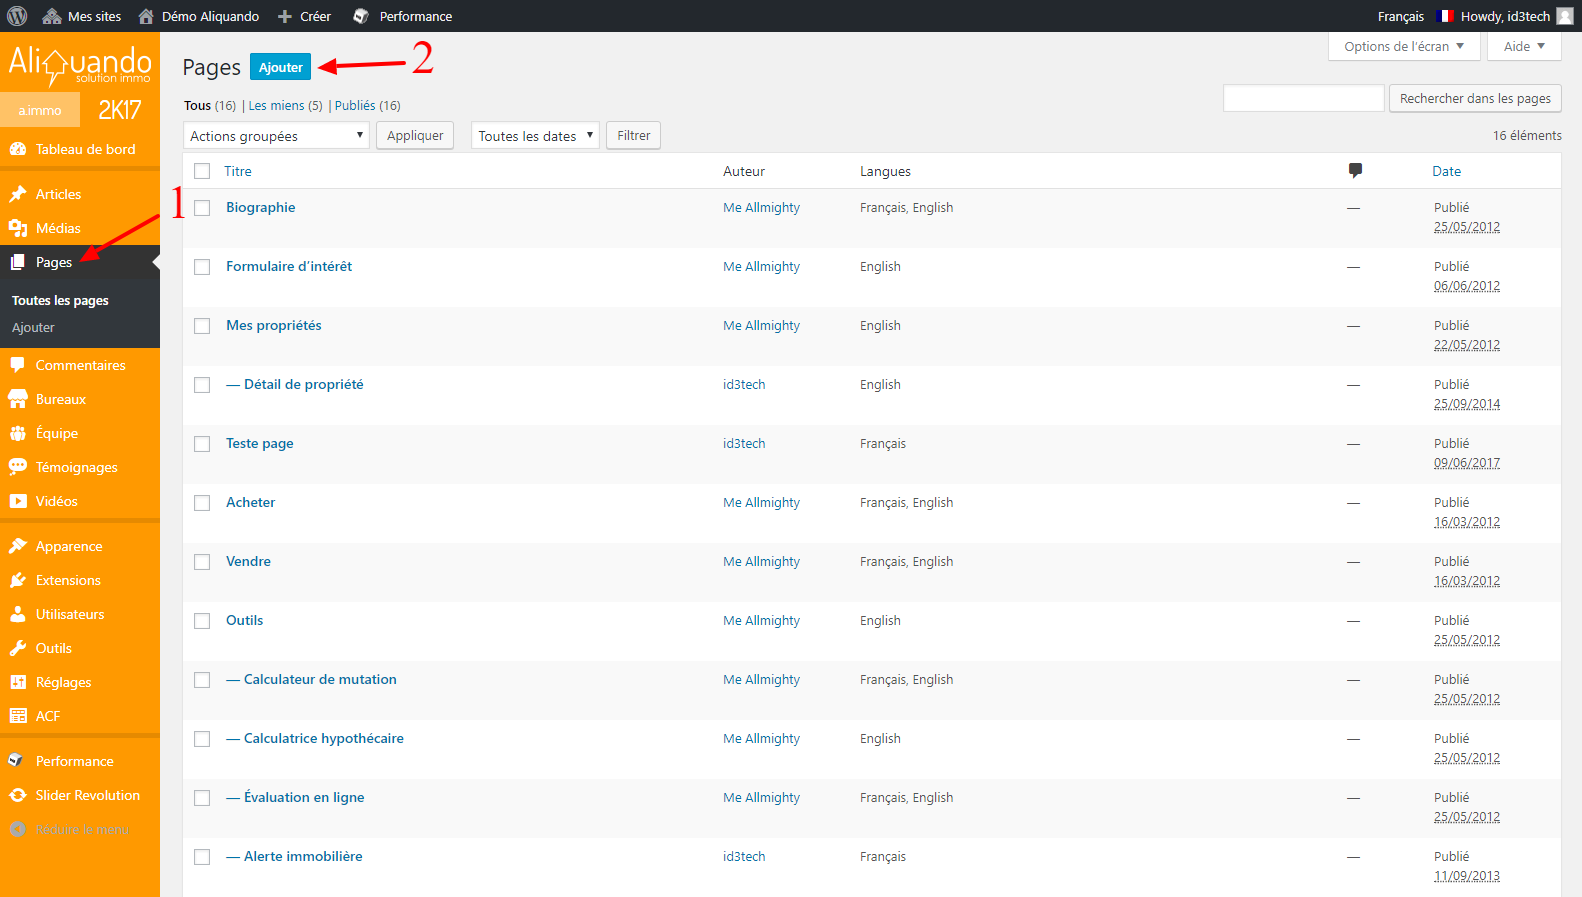Click the user avatar icon
This screenshot has width=1582, height=897.
(x=1565, y=16)
